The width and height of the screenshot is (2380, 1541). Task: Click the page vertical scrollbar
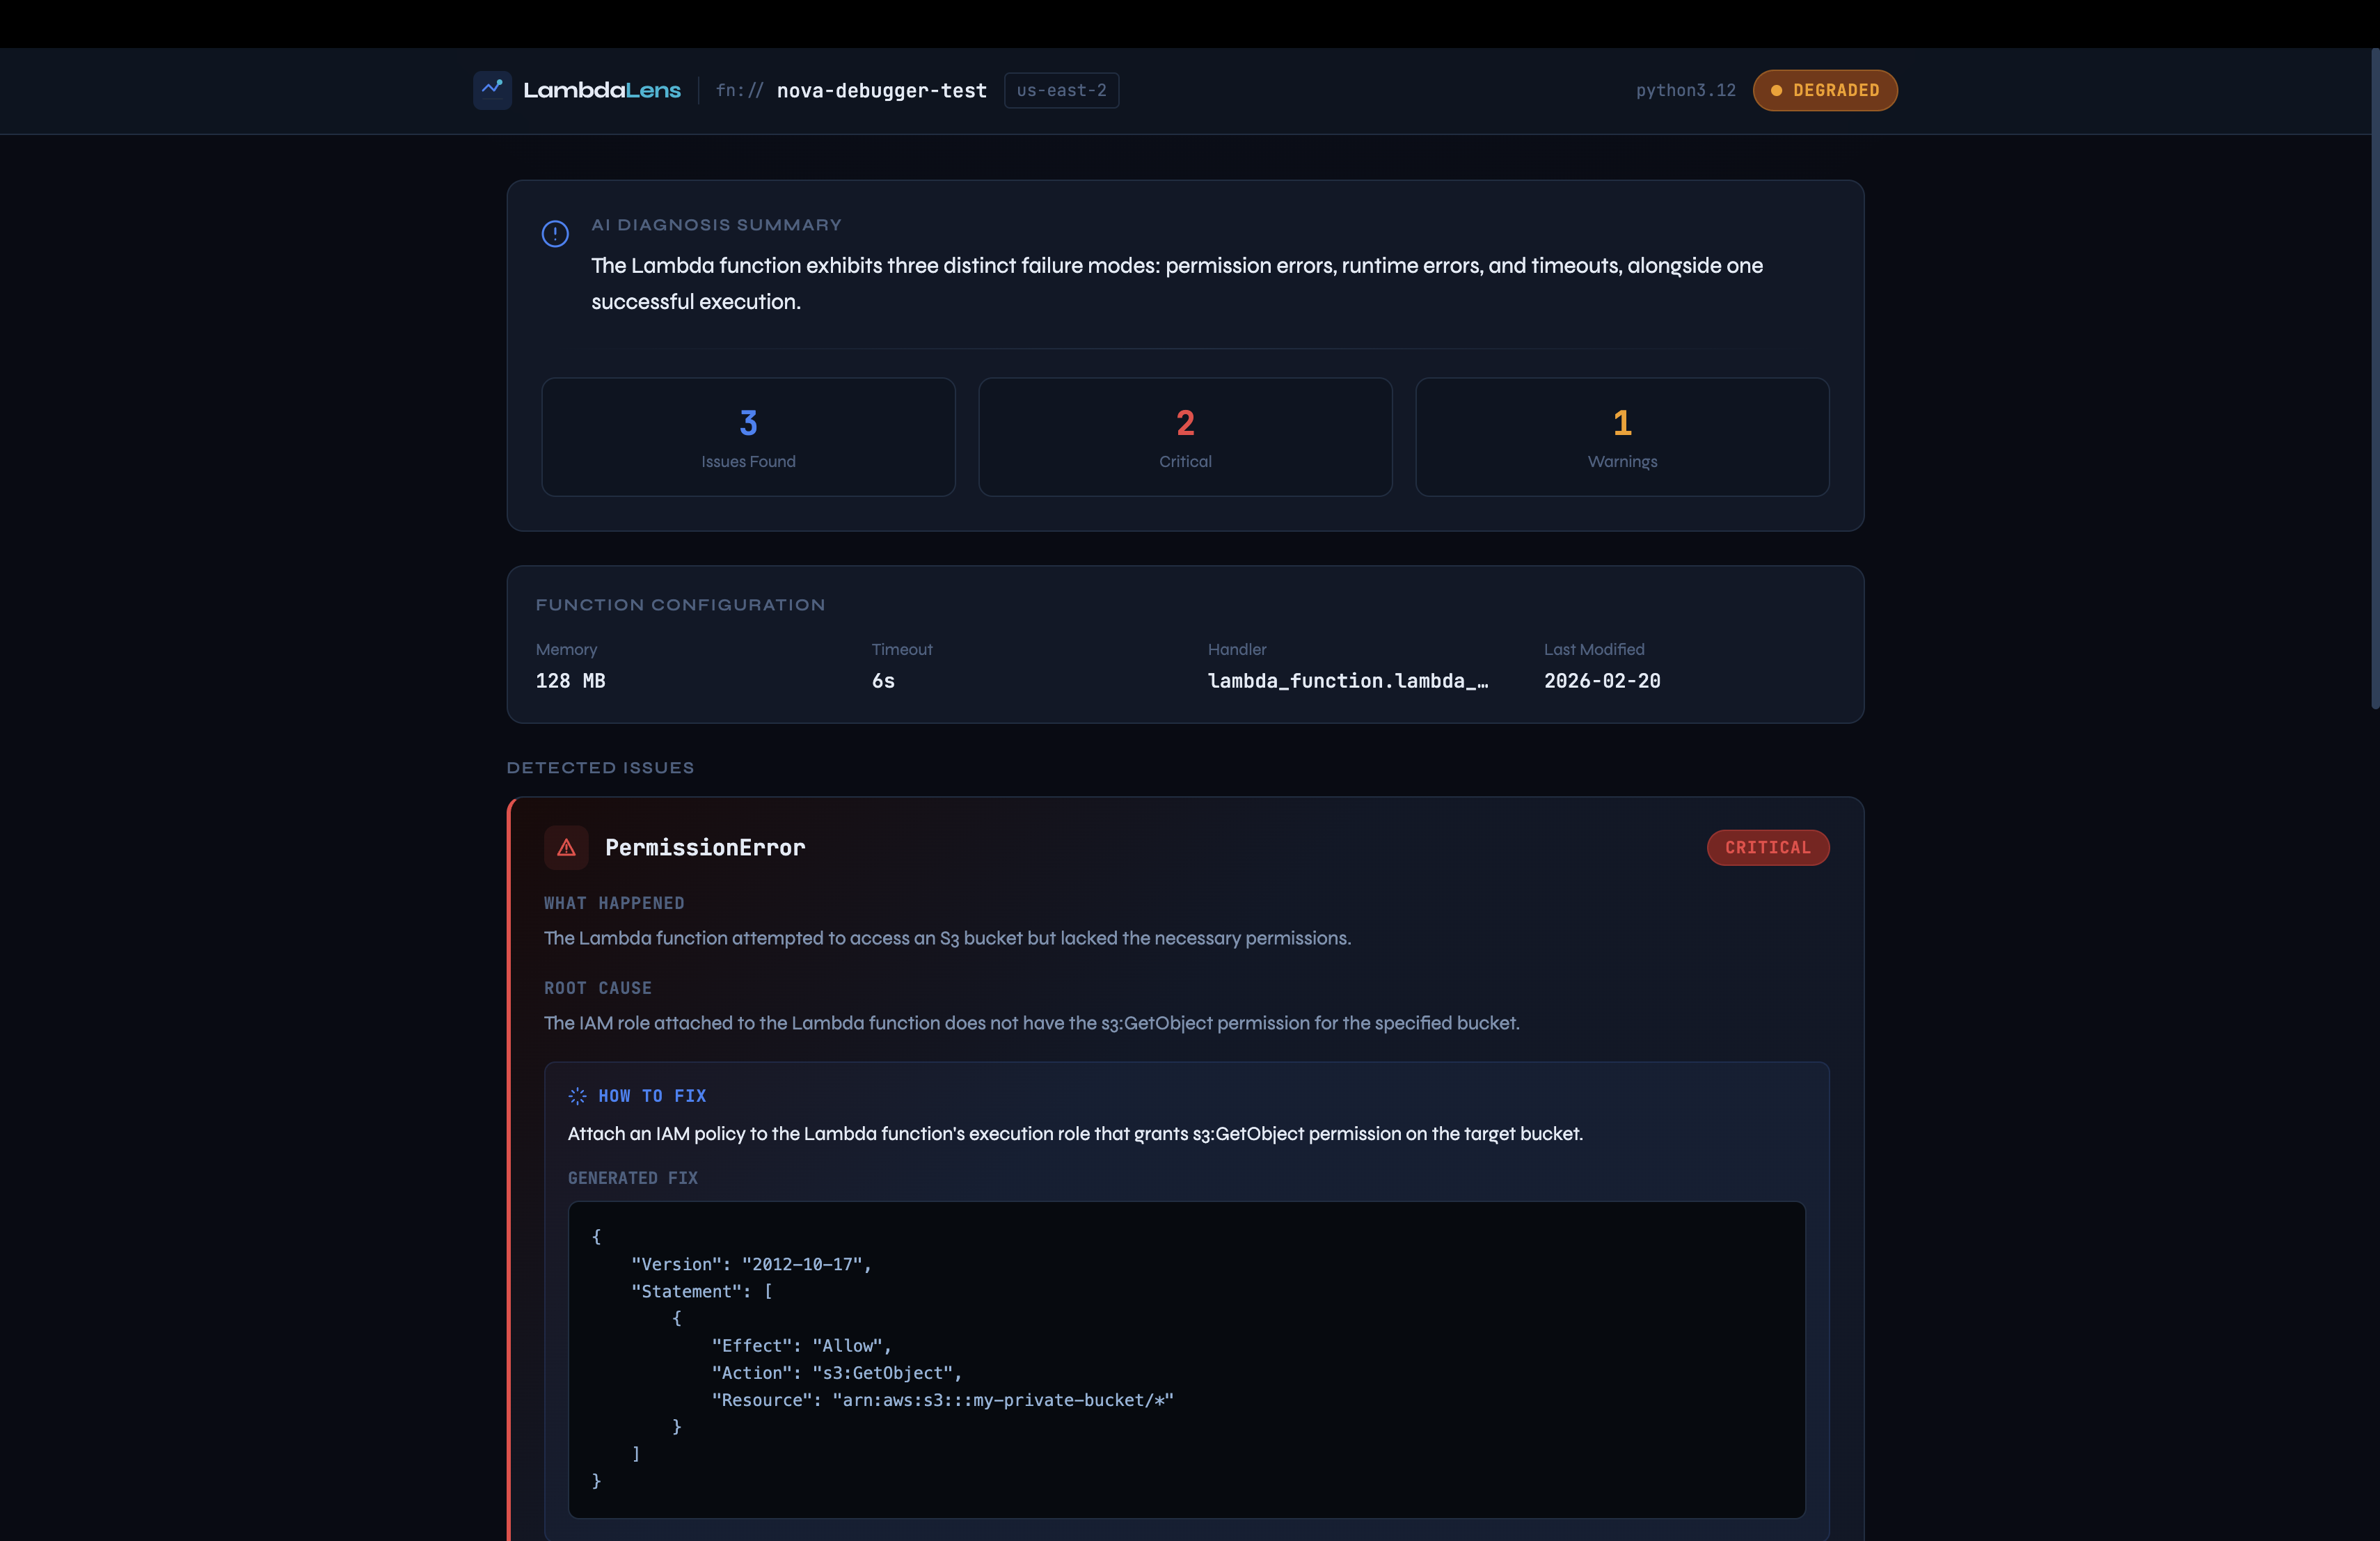2374,380
